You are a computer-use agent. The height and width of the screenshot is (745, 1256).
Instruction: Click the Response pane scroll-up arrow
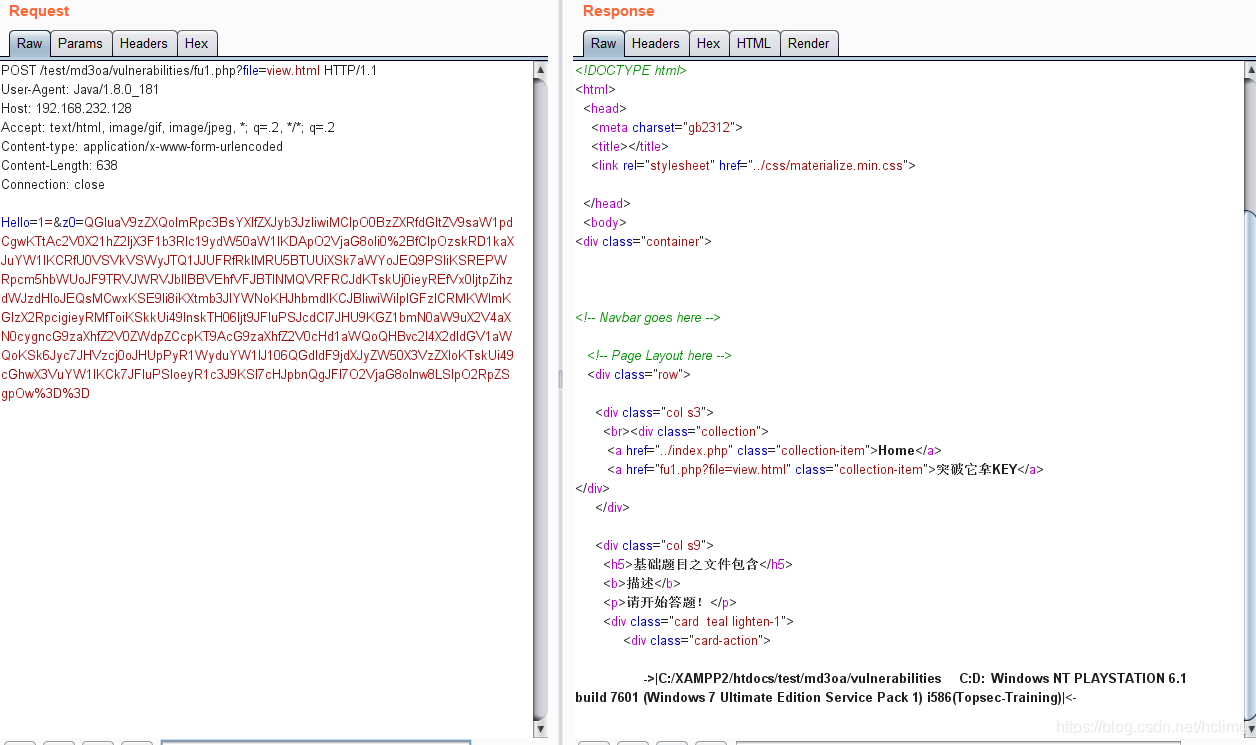click(1250, 70)
